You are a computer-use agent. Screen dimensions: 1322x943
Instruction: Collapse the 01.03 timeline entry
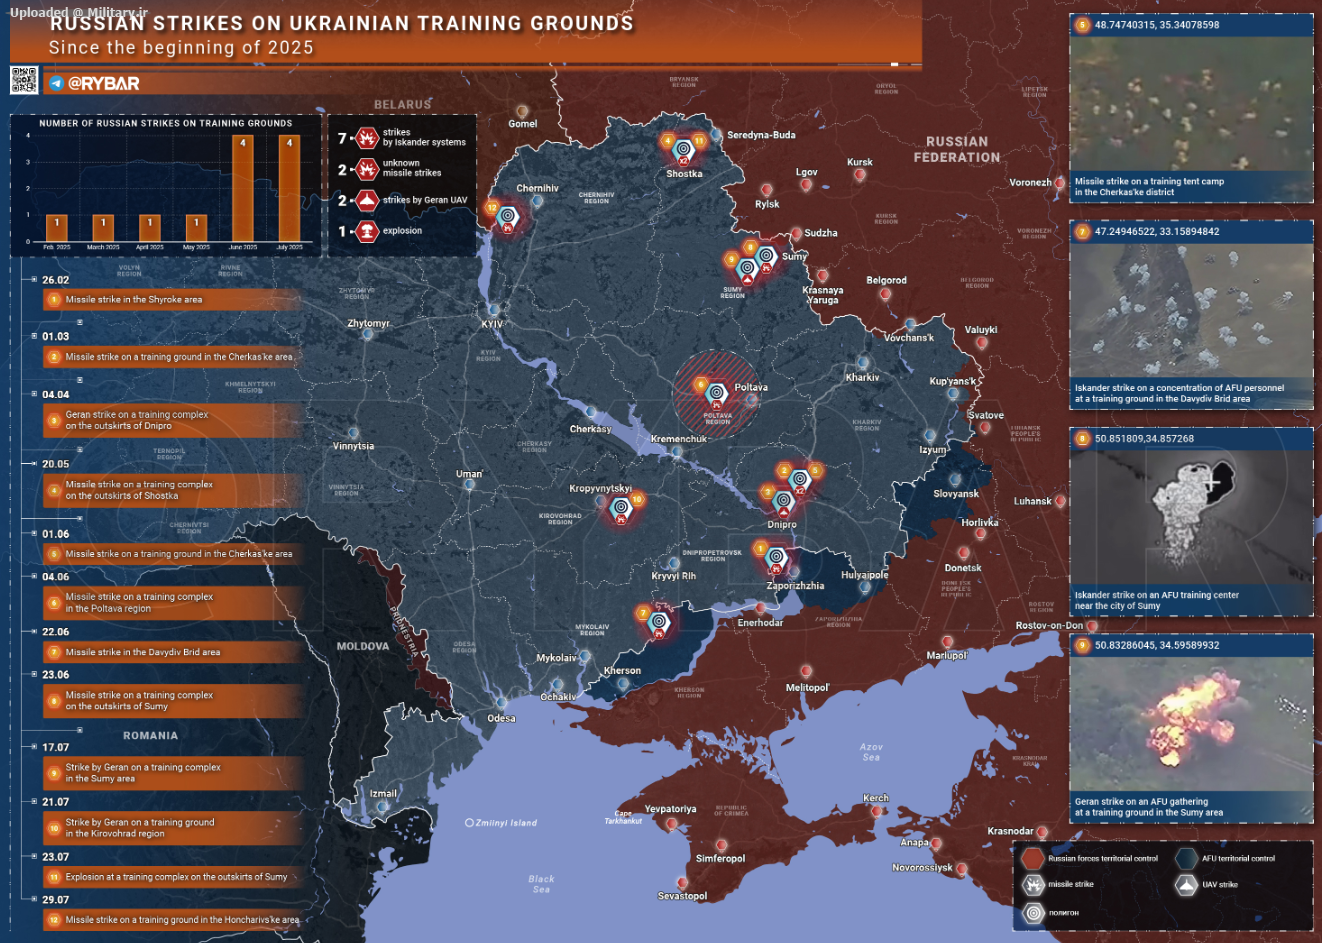[x=34, y=336]
